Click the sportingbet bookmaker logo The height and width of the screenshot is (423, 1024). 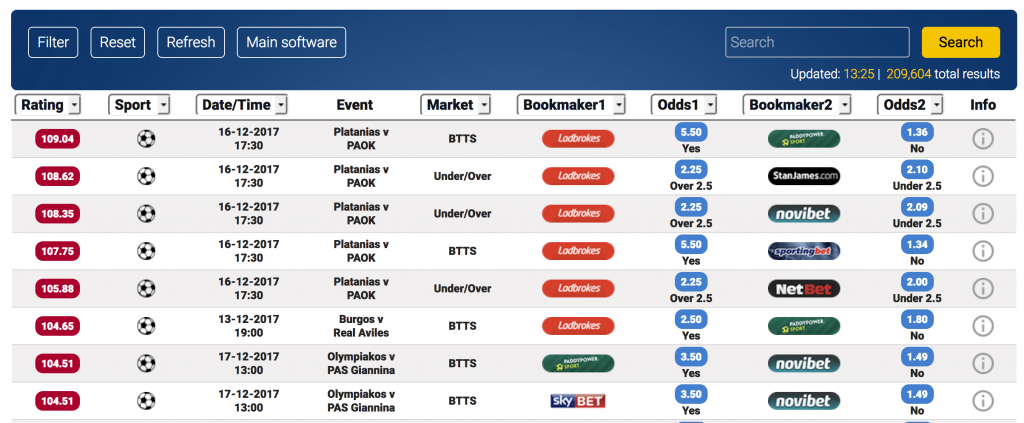tap(803, 251)
